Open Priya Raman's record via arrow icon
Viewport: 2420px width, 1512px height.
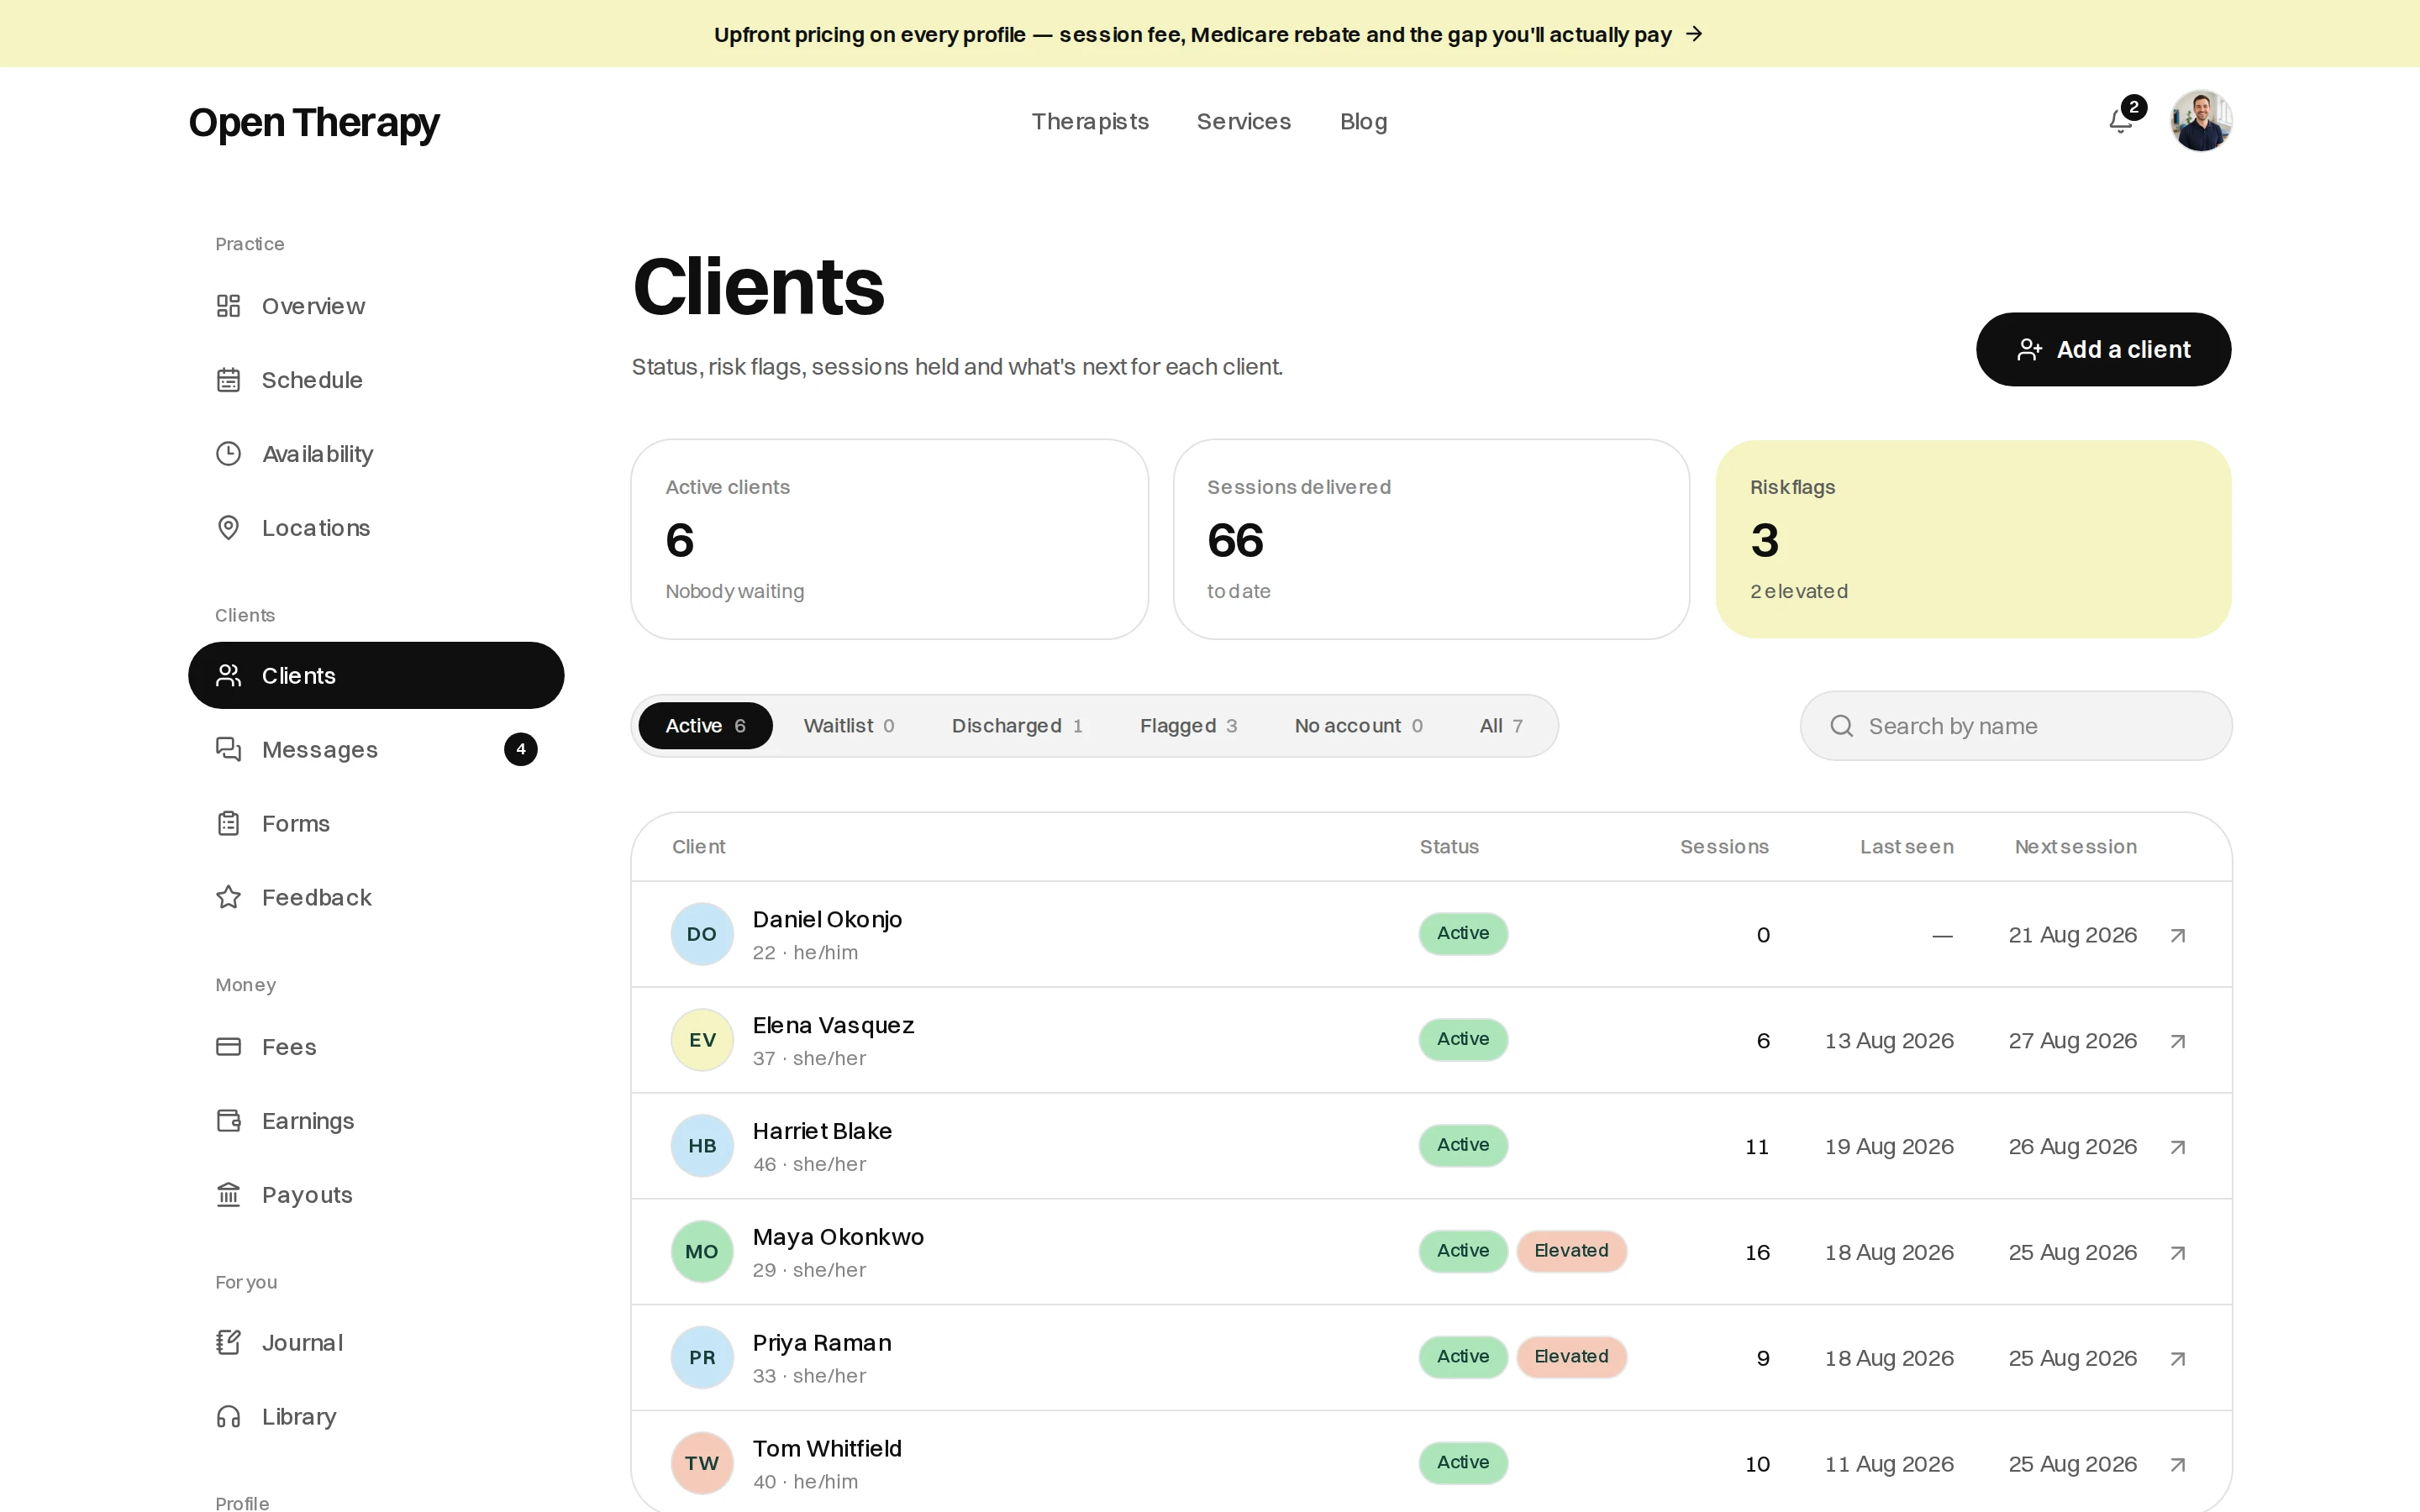click(2178, 1360)
